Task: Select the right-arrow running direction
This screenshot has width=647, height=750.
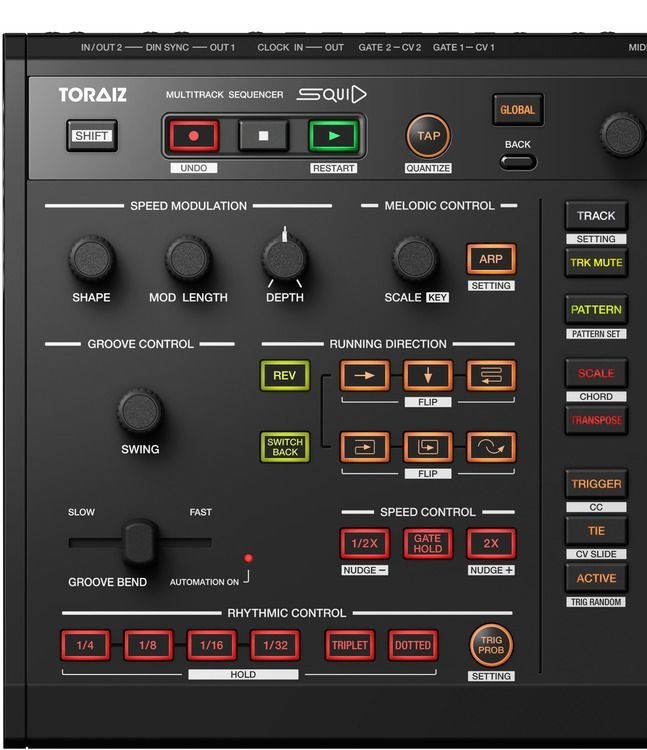Action: click(364, 376)
